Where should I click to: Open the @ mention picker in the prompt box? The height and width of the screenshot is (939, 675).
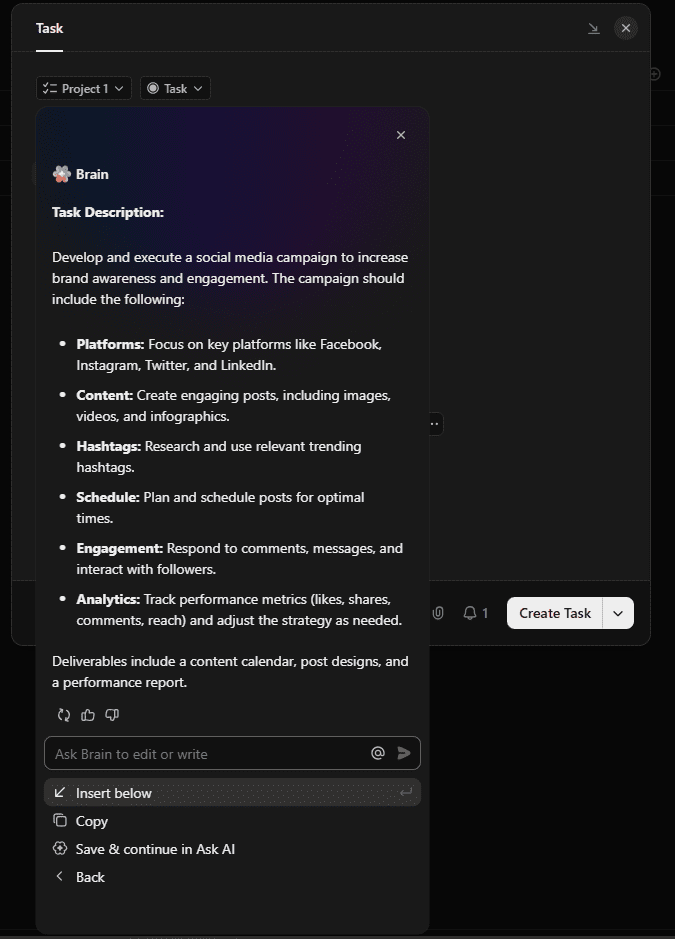378,752
